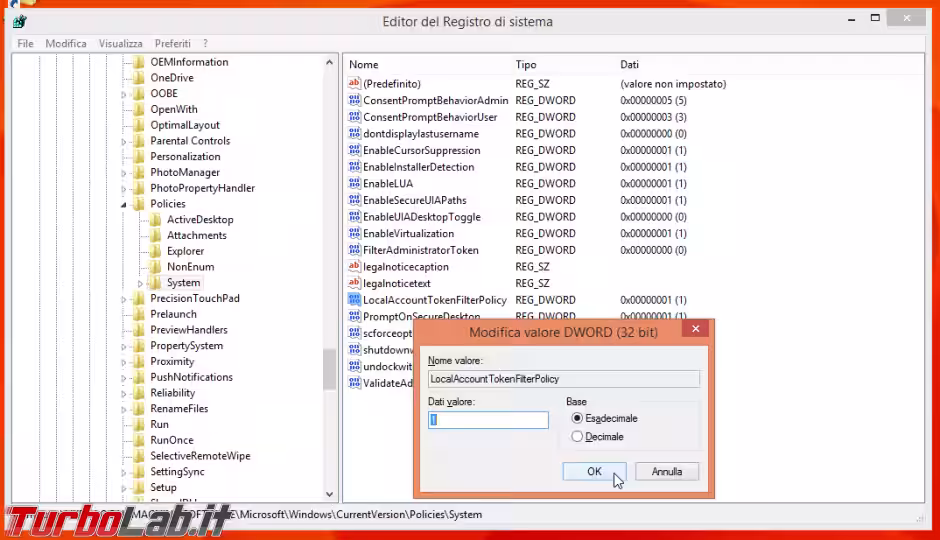Click the (Predefinito) string value icon

(x=354, y=84)
